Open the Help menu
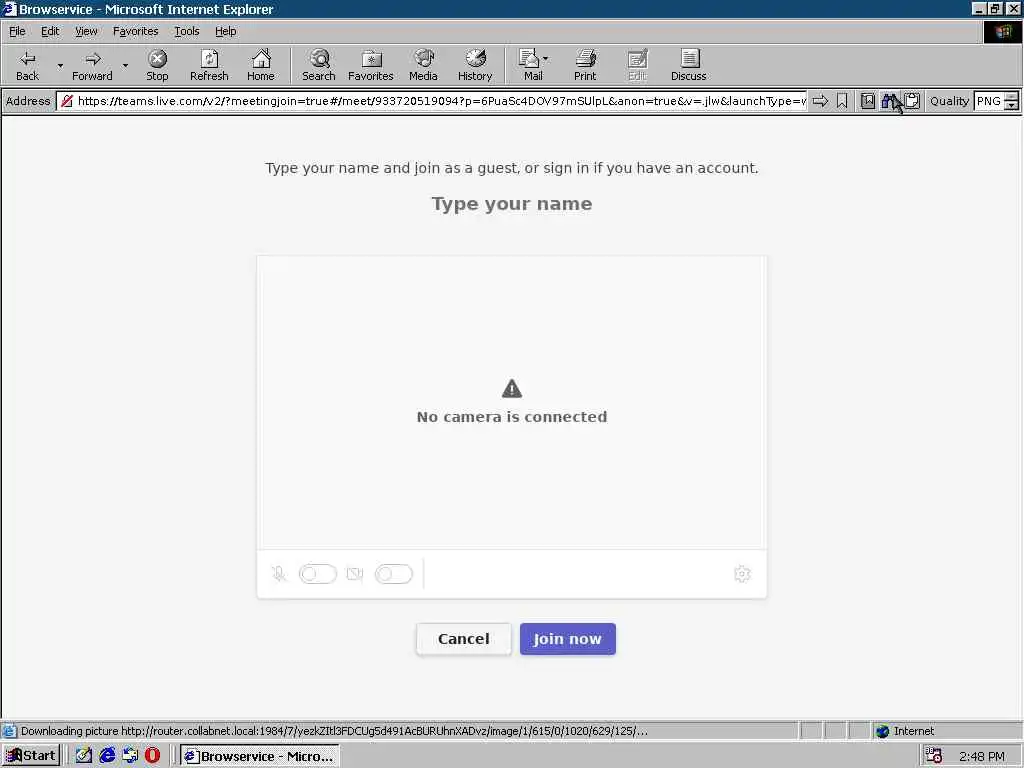 click(225, 31)
